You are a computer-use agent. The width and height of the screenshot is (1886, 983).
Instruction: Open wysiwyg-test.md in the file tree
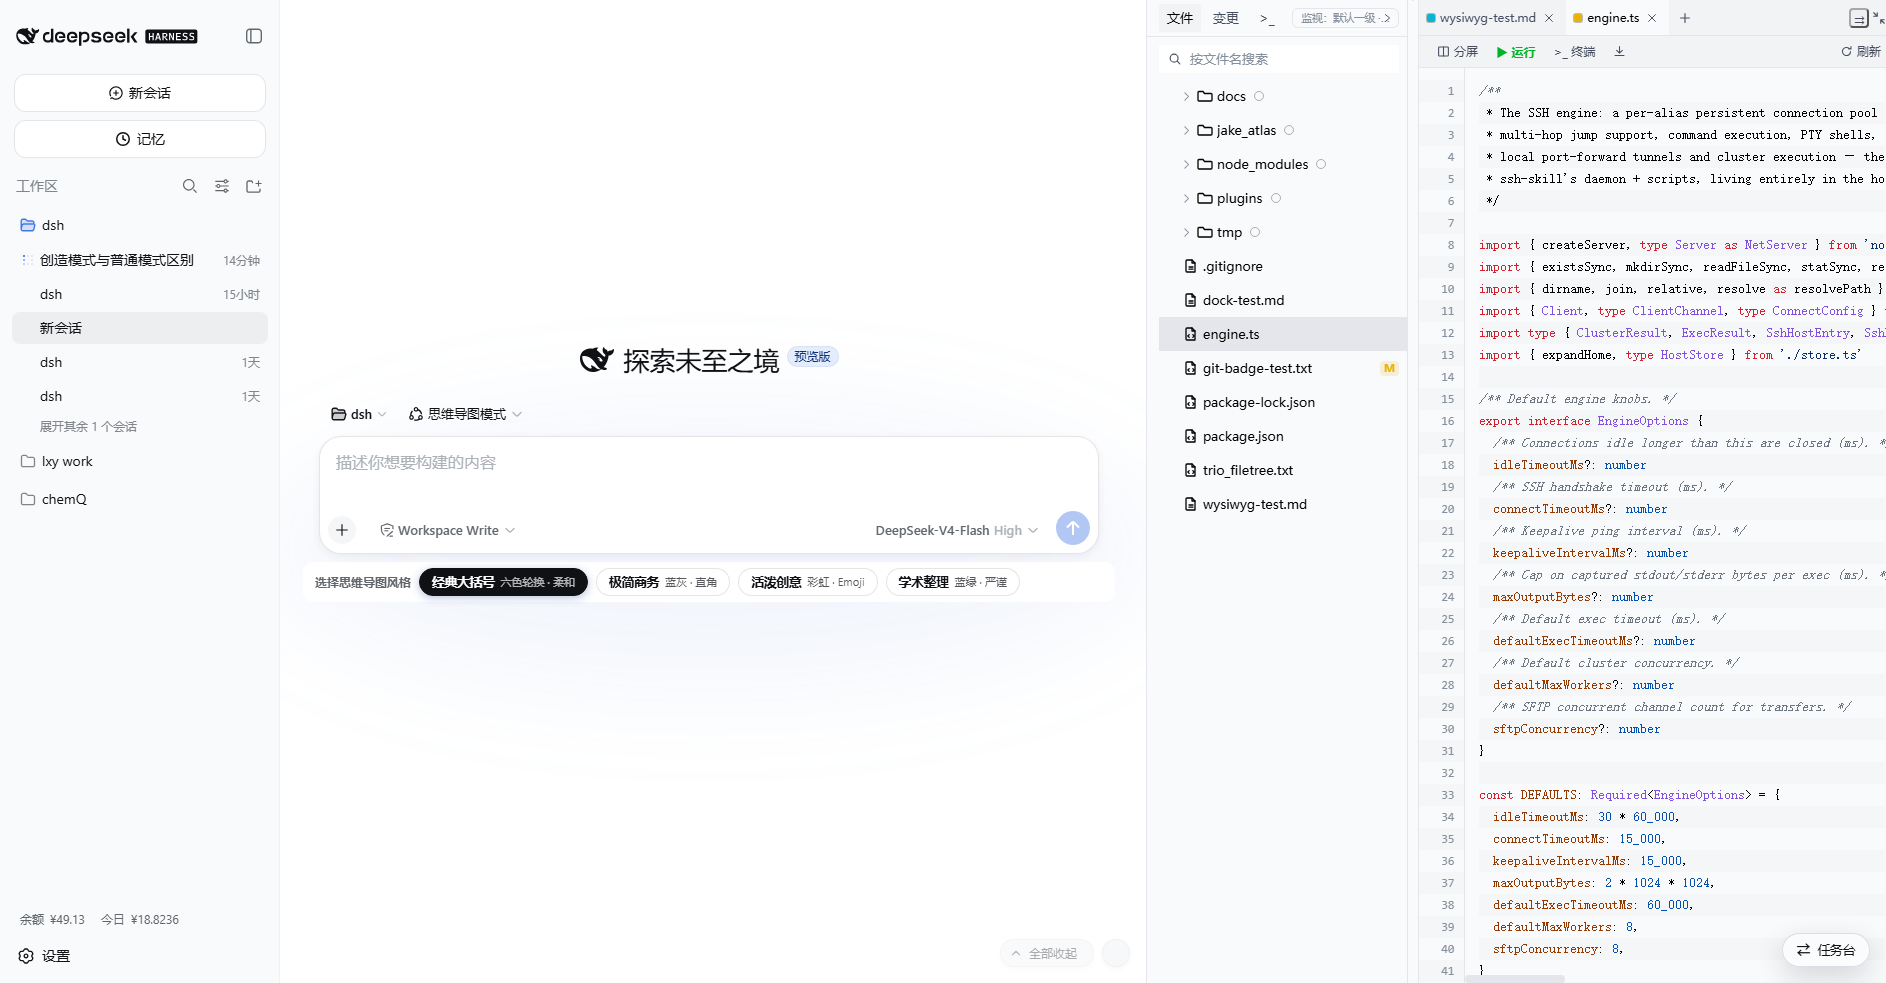click(1283, 504)
